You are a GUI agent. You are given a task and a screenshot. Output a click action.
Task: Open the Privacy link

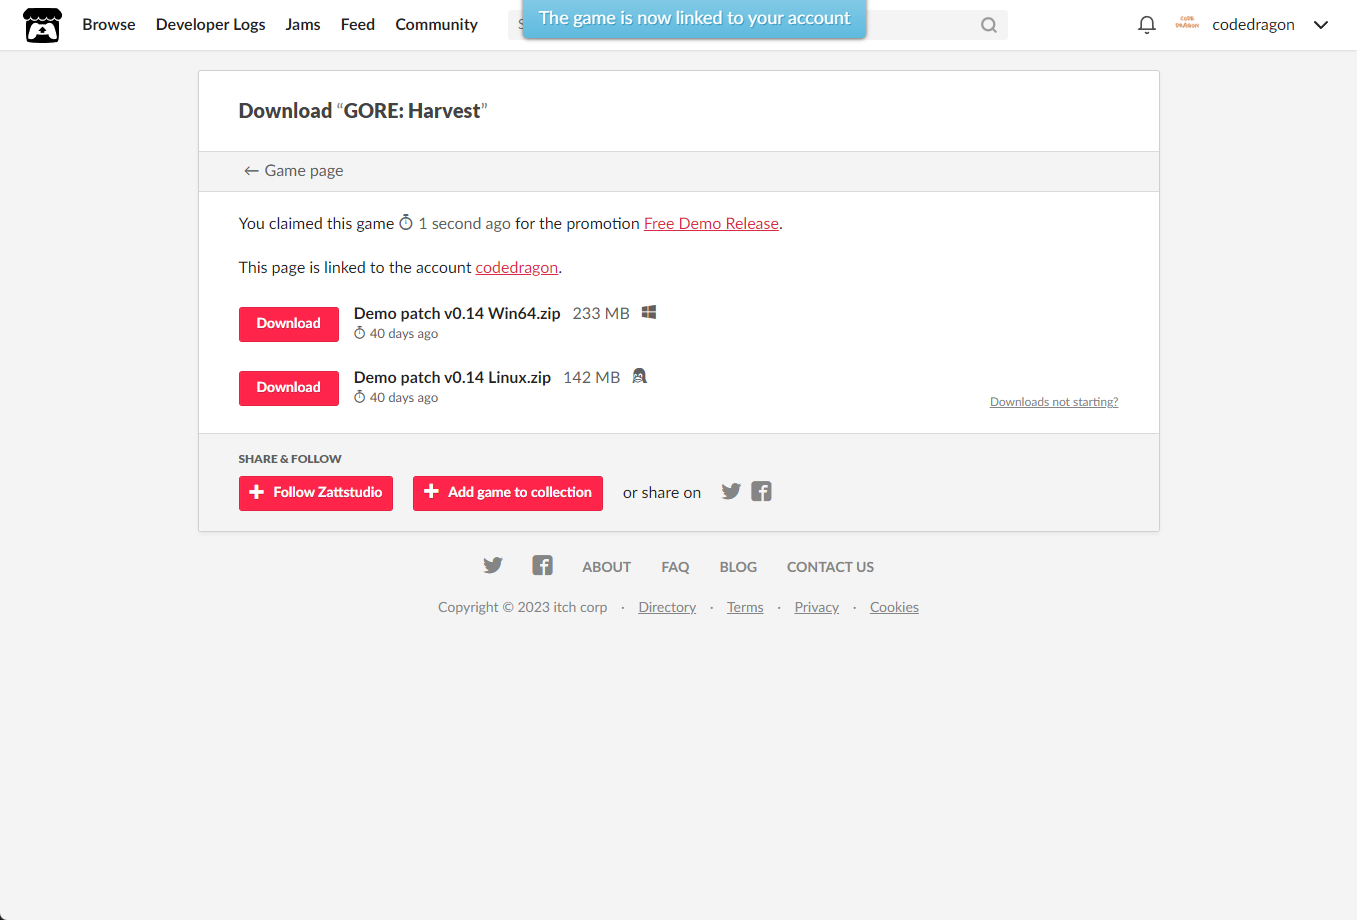817,607
